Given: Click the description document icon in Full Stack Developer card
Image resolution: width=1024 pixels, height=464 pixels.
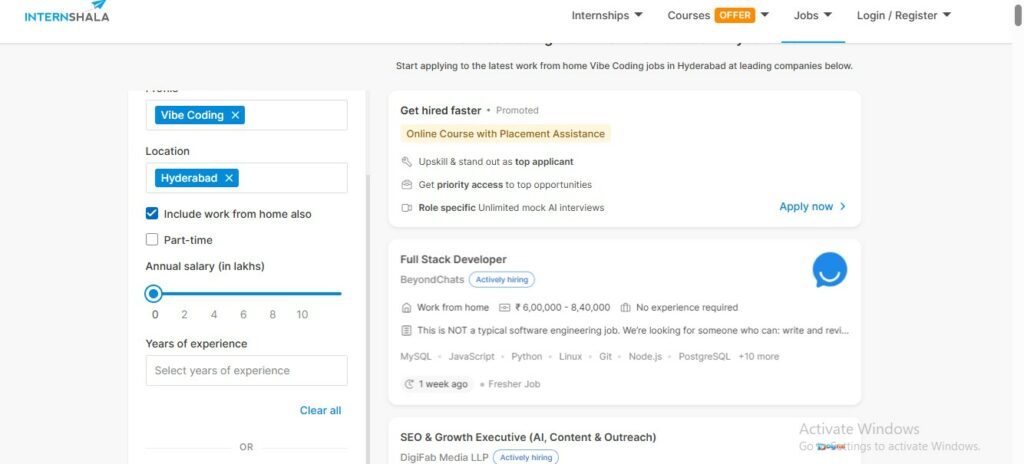Looking at the screenshot, I should click(406, 331).
